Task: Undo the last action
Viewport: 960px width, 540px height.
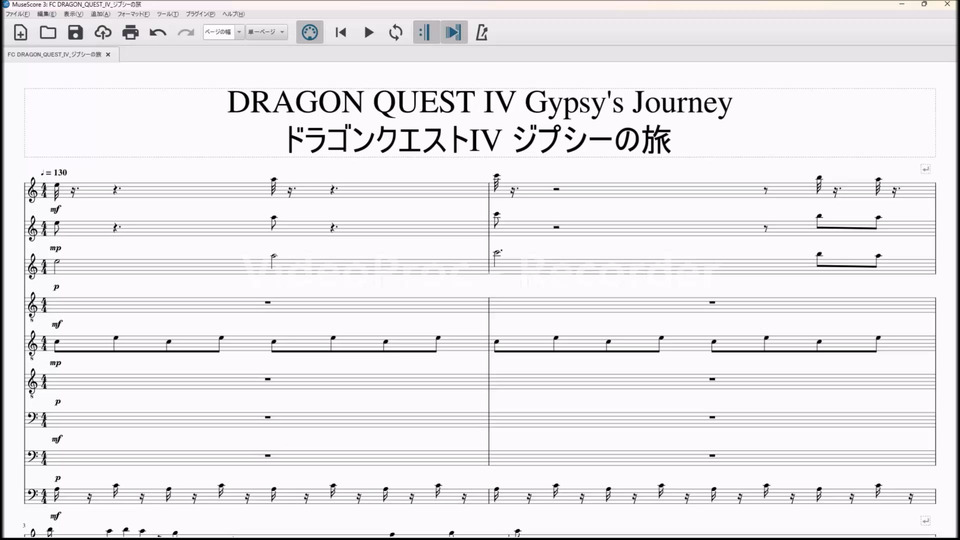Action: [158, 32]
